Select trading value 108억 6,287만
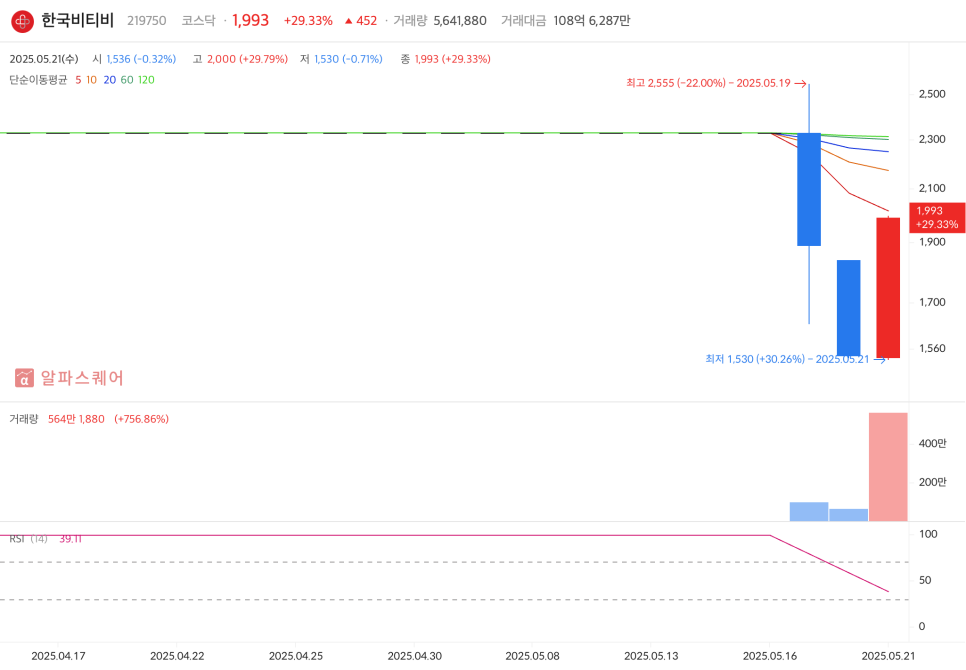Screen dimensions: 966x670 (x=591, y=21)
